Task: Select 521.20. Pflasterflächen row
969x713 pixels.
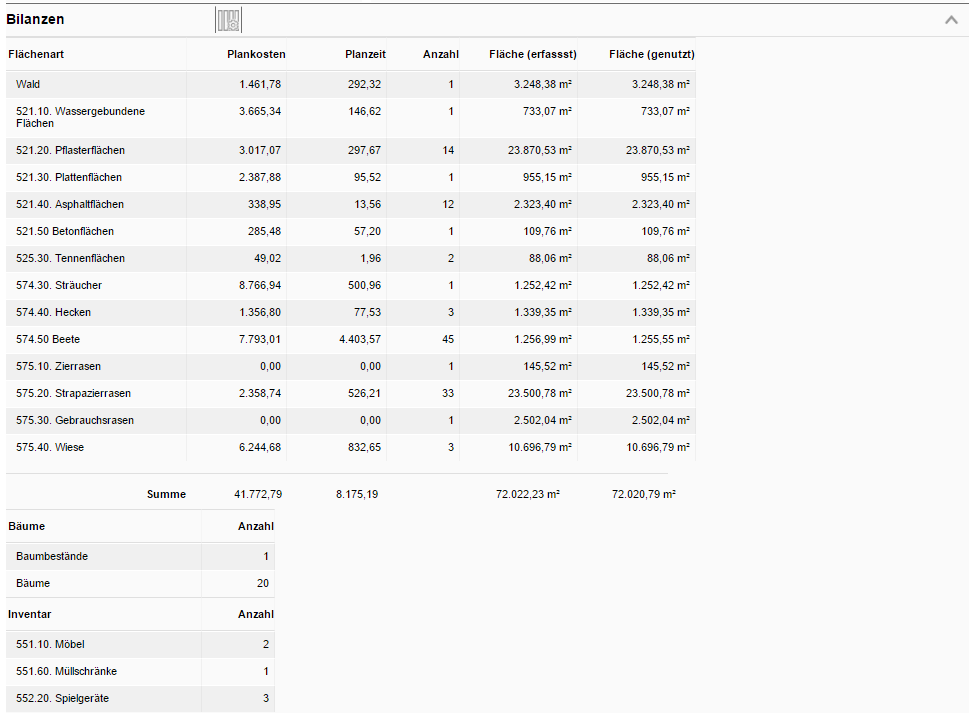Action: click(x=350, y=150)
